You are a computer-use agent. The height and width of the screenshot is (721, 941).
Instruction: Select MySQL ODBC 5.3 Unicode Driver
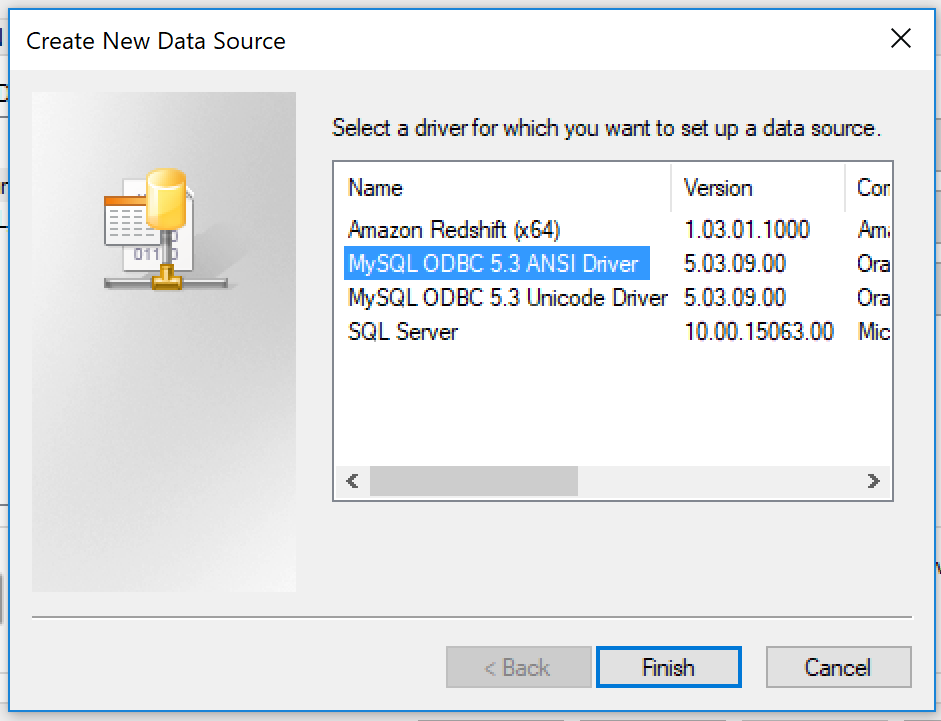(508, 298)
